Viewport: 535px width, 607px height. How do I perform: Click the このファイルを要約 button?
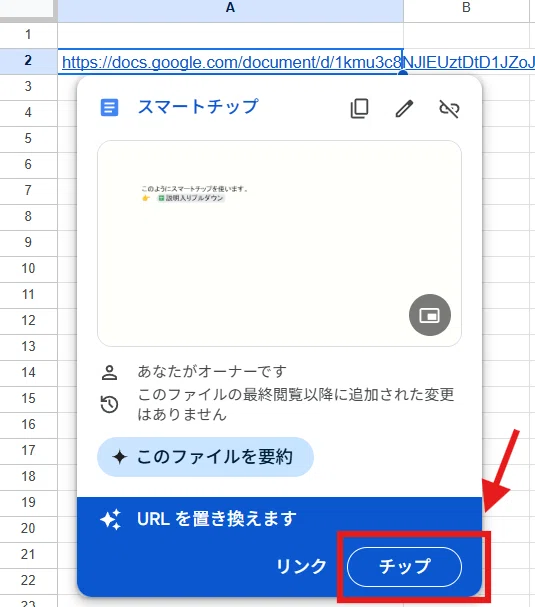pos(205,457)
